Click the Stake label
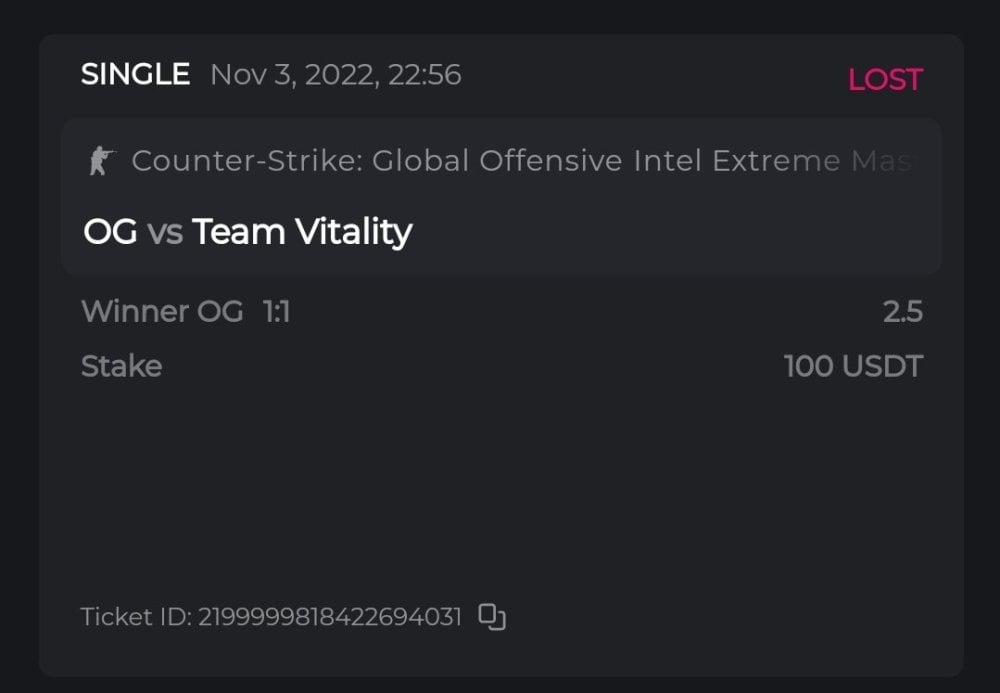 pos(121,366)
